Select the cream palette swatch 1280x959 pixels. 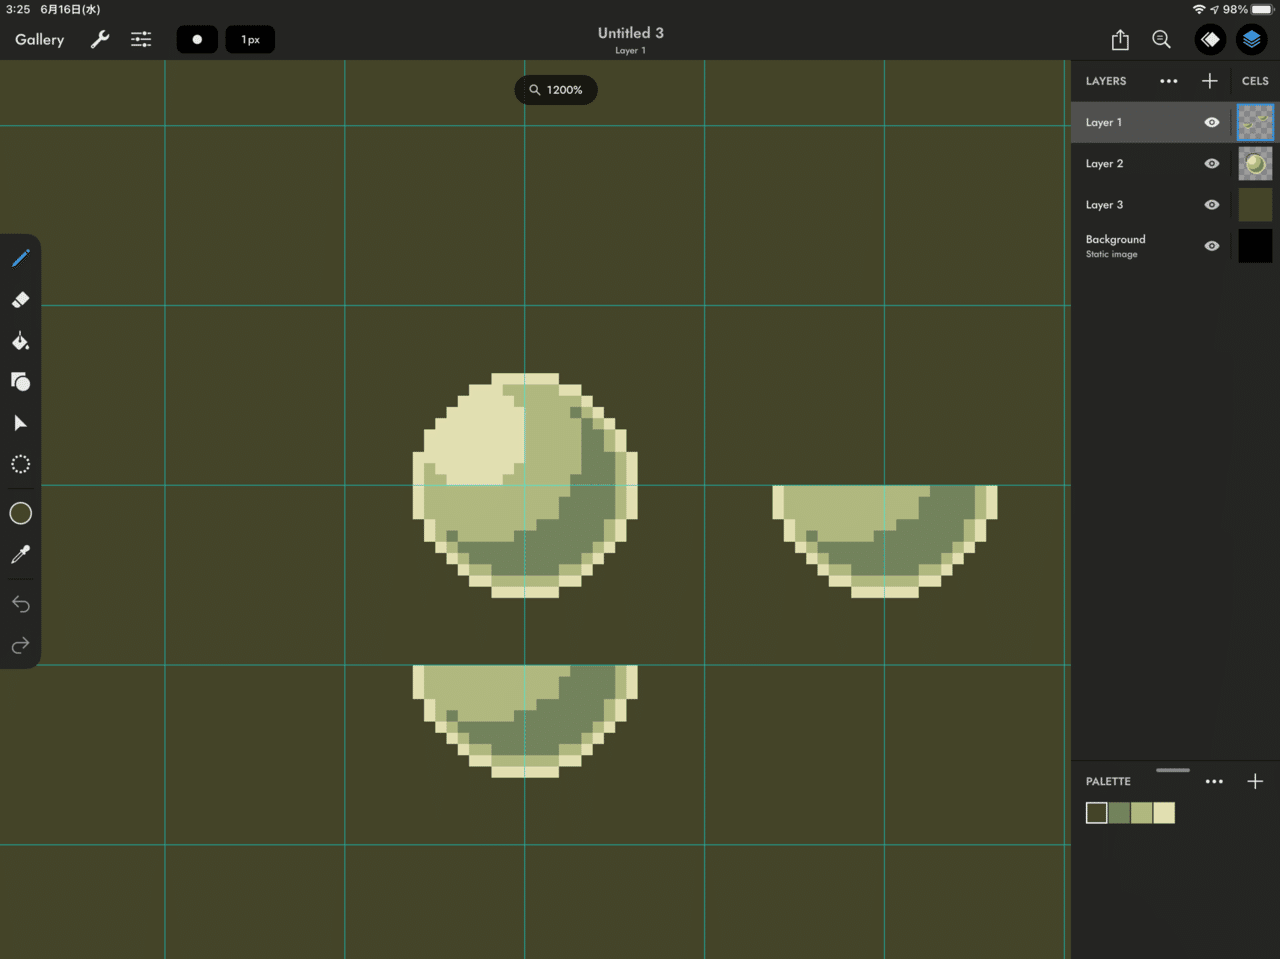click(x=1164, y=813)
